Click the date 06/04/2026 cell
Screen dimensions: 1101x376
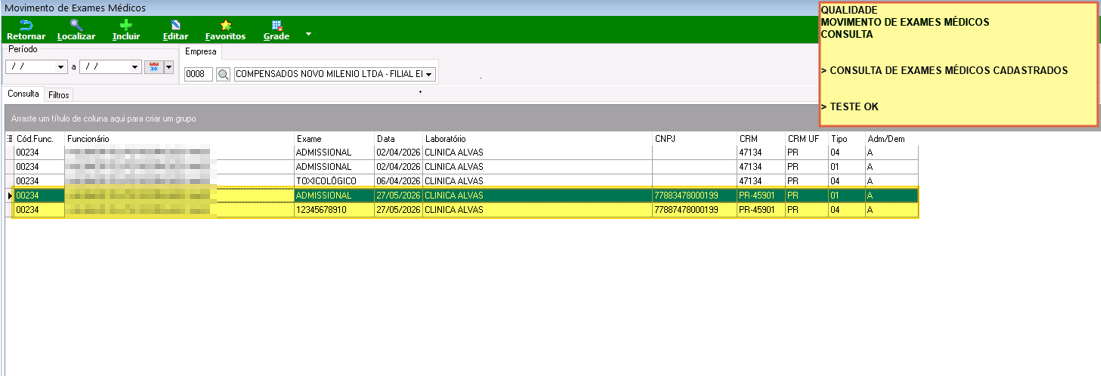398,181
